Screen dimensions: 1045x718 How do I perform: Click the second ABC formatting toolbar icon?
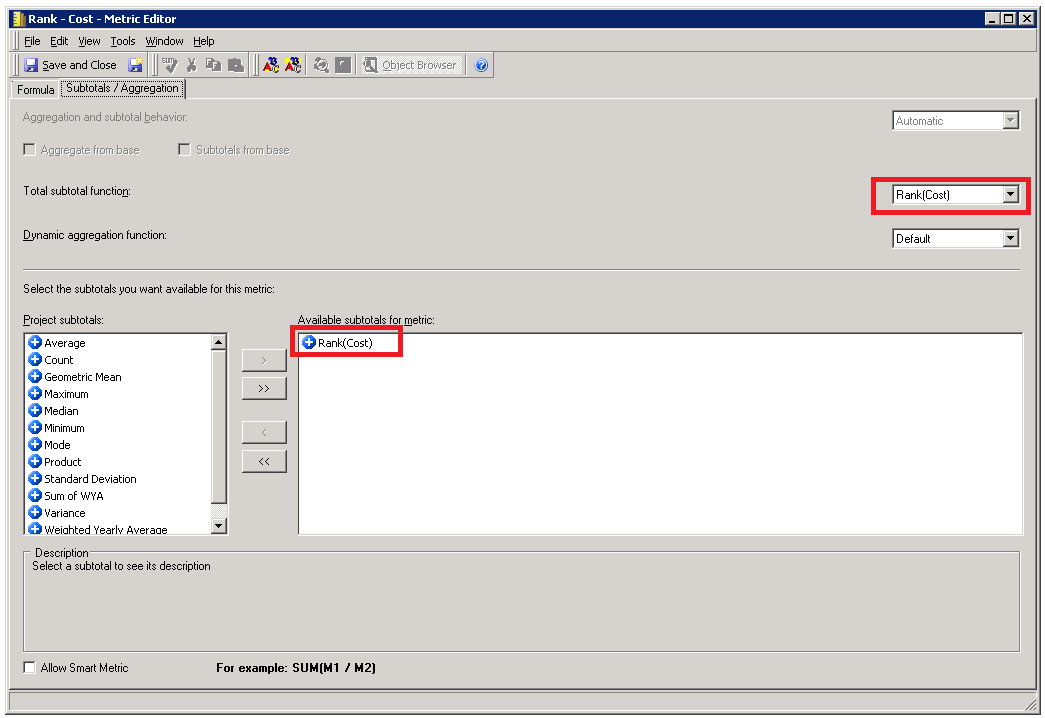(293, 65)
